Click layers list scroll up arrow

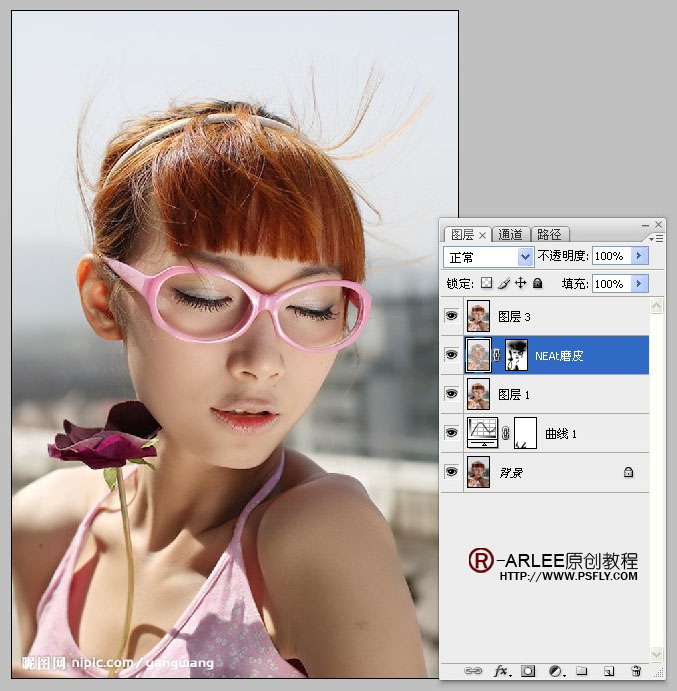point(657,305)
